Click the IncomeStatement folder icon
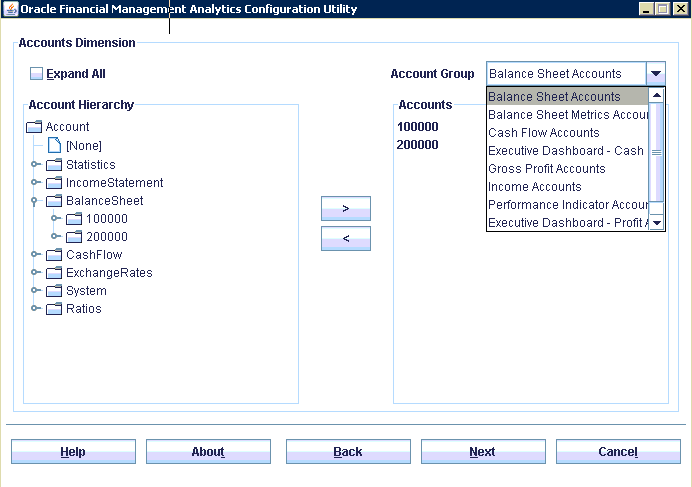 click(x=54, y=183)
